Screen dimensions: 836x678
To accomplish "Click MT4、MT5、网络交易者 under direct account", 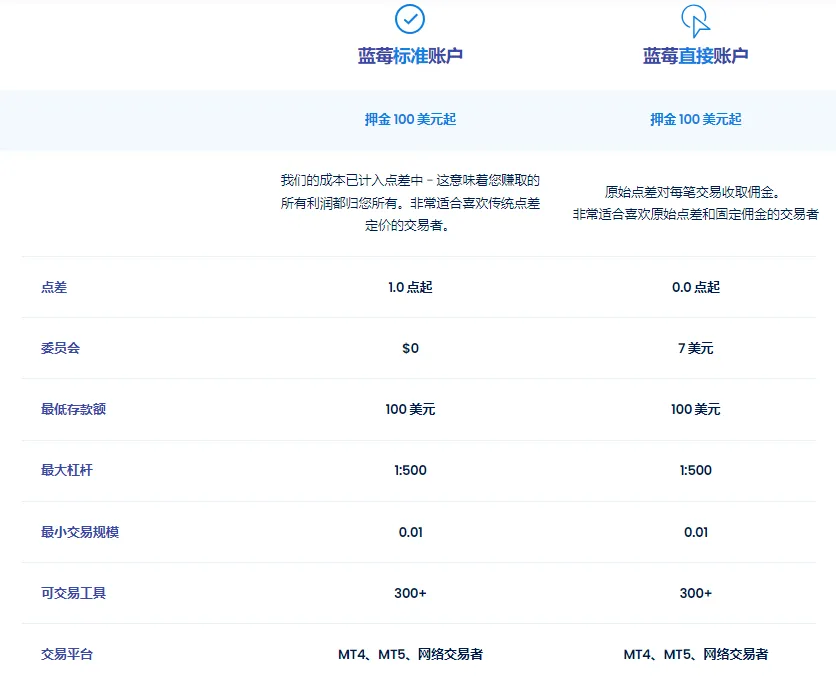I will click(x=695, y=654).
